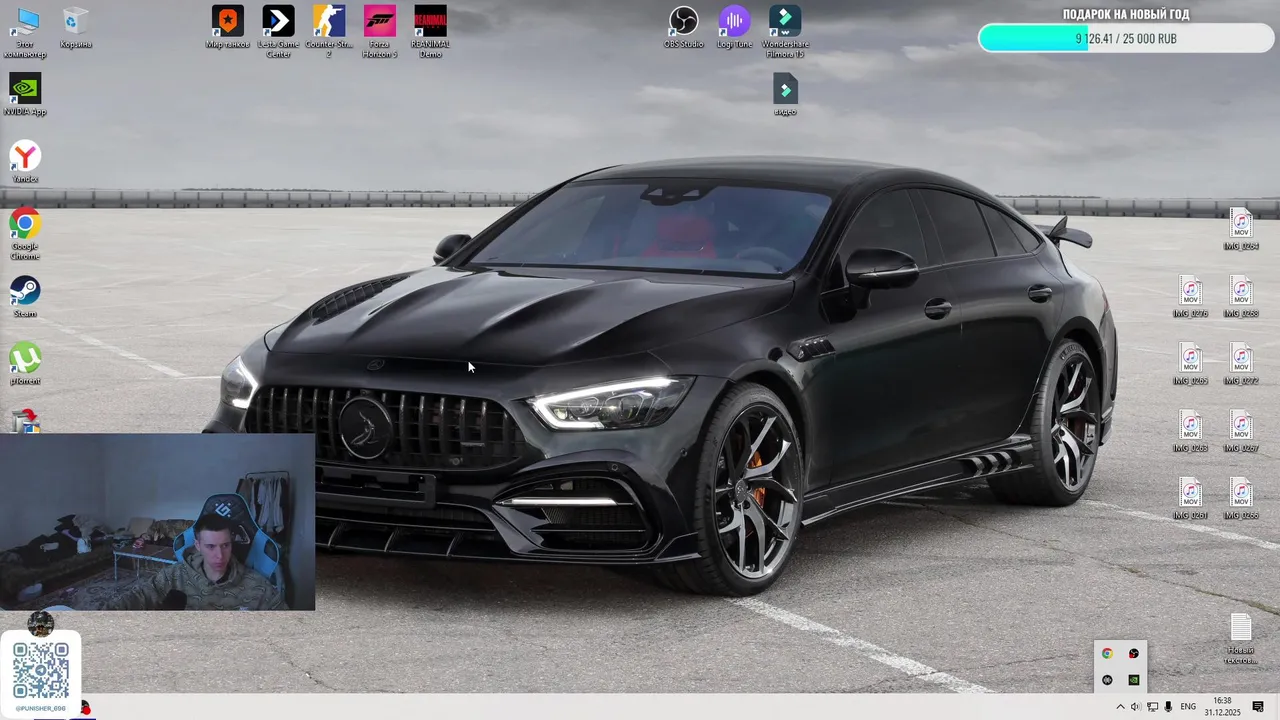Select the IMG_0264 MOV file
The width and height of the screenshot is (1280, 720).
coord(1241,230)
